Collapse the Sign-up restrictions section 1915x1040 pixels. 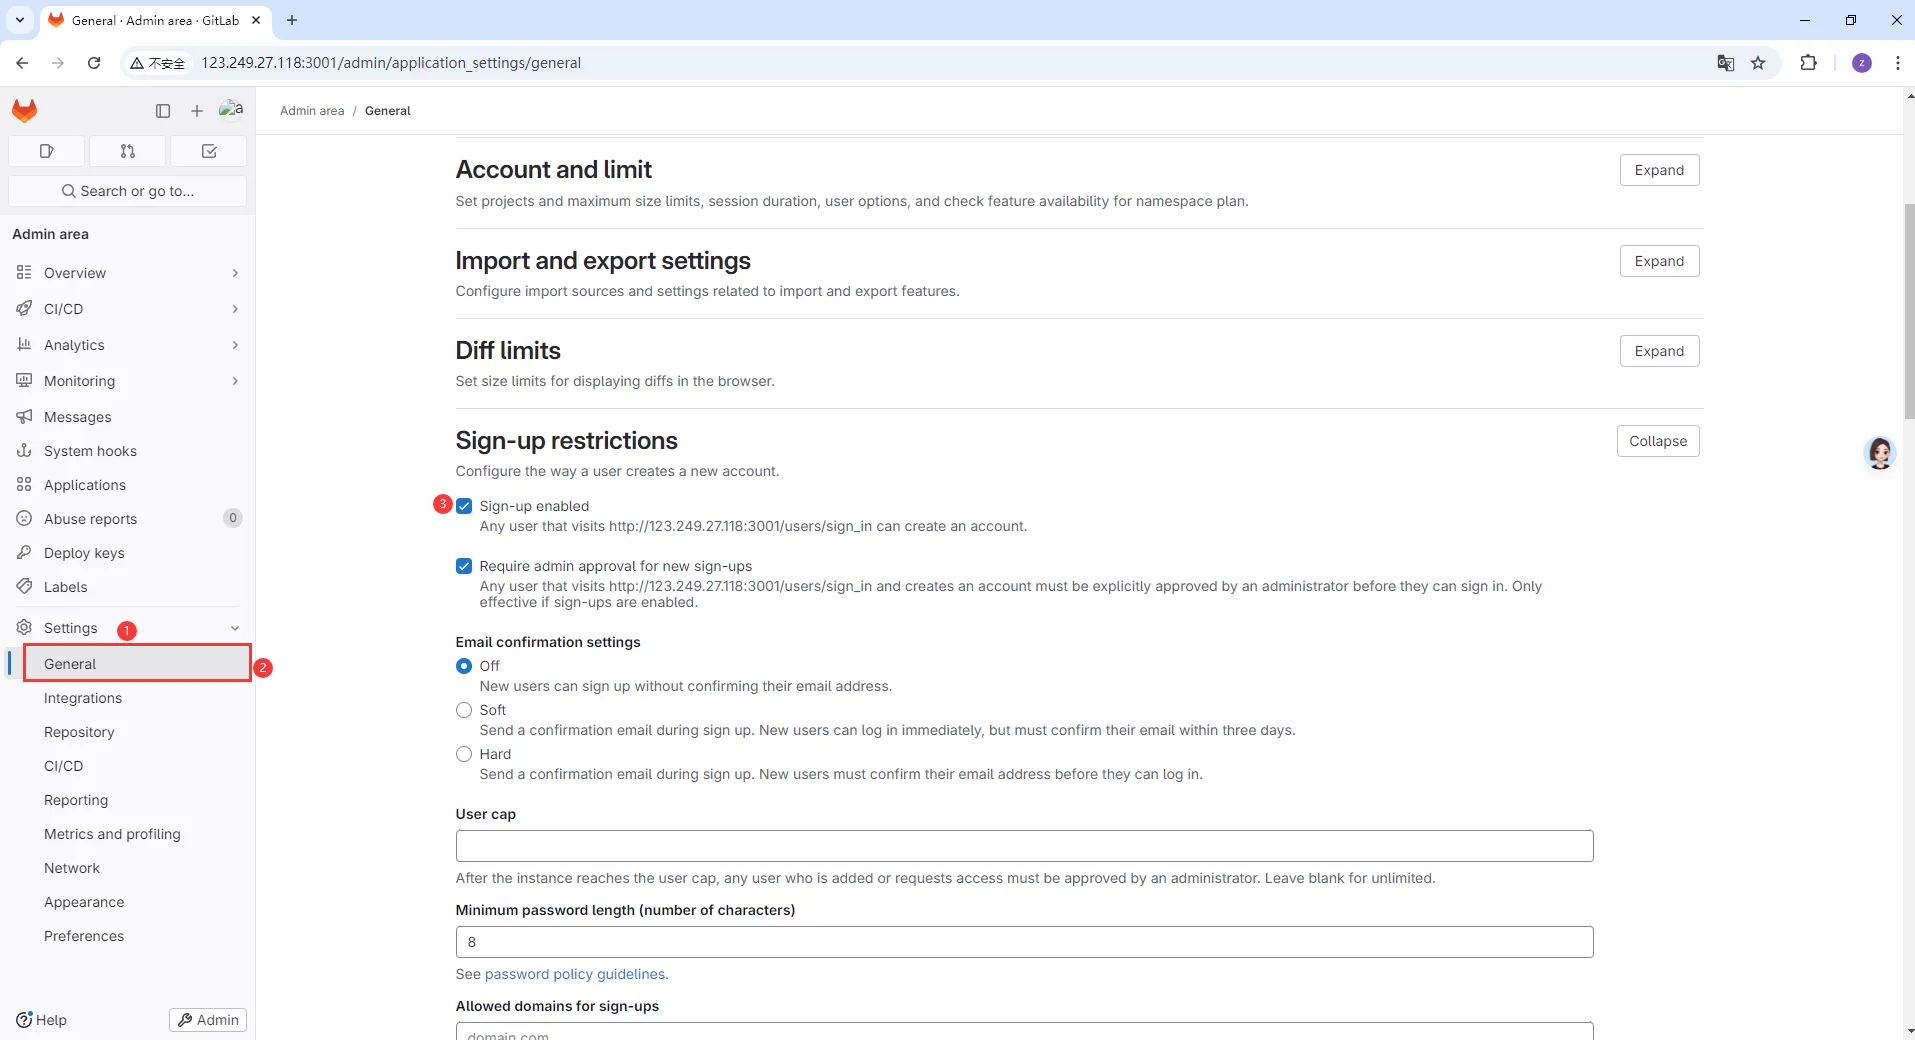click(1657, 441)
